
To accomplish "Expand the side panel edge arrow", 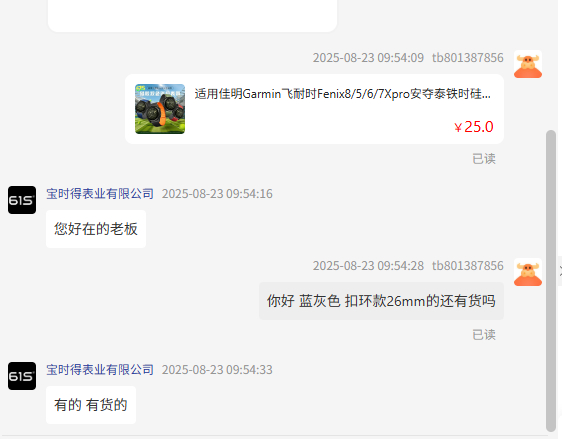I will [560, 272].
